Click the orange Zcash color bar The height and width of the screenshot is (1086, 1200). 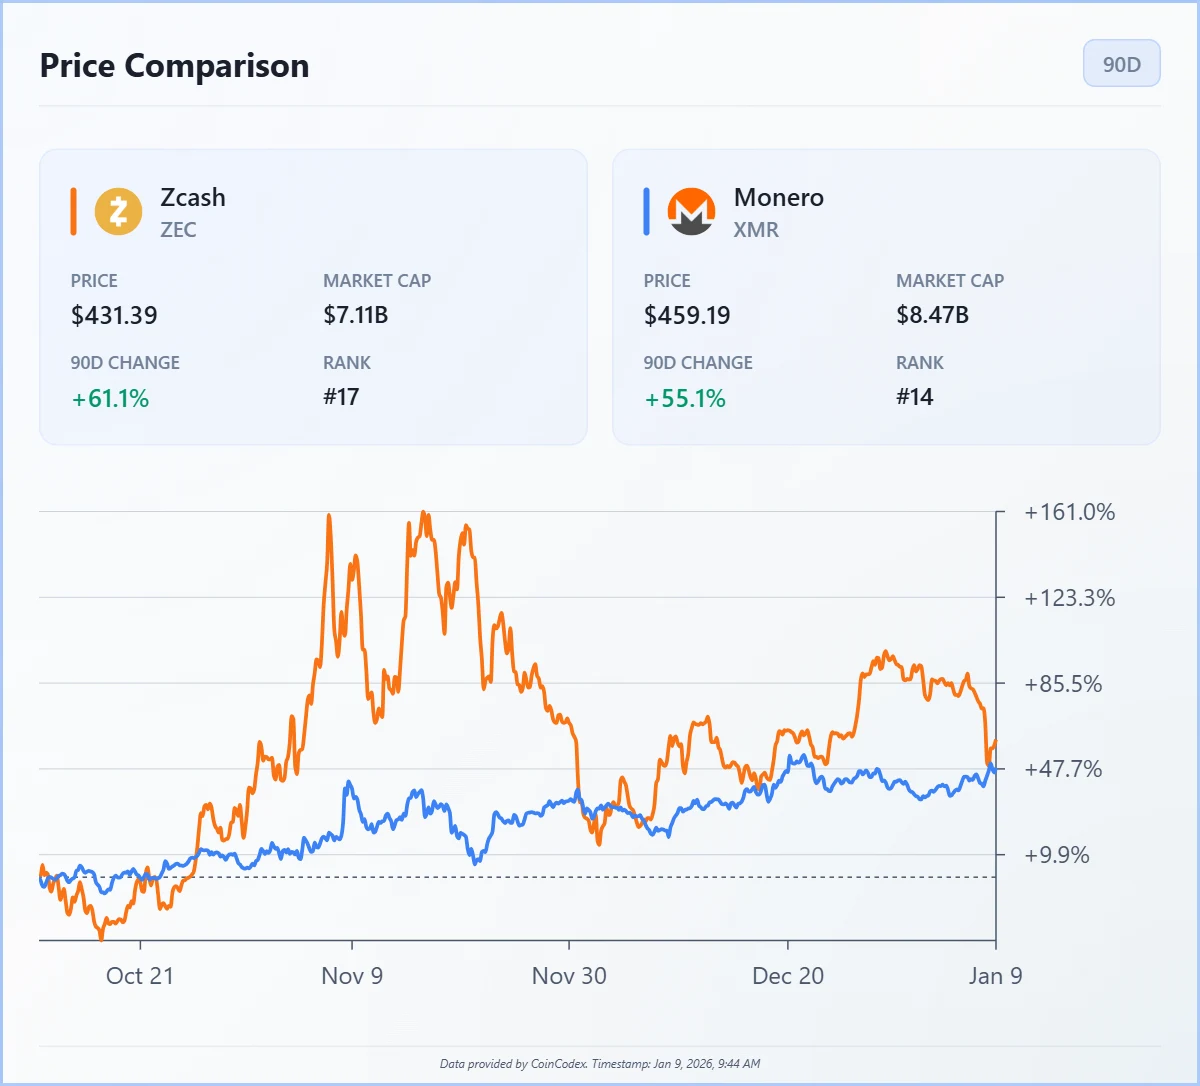click(73, 212)
